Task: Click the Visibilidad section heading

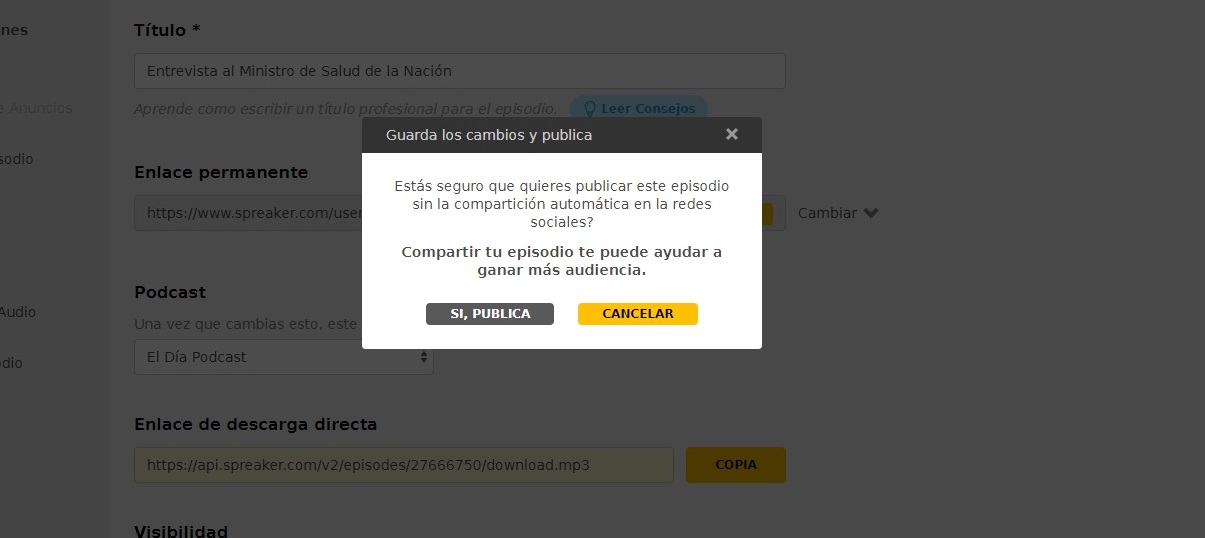Action: pyautogui.click(x=181, y=531)
